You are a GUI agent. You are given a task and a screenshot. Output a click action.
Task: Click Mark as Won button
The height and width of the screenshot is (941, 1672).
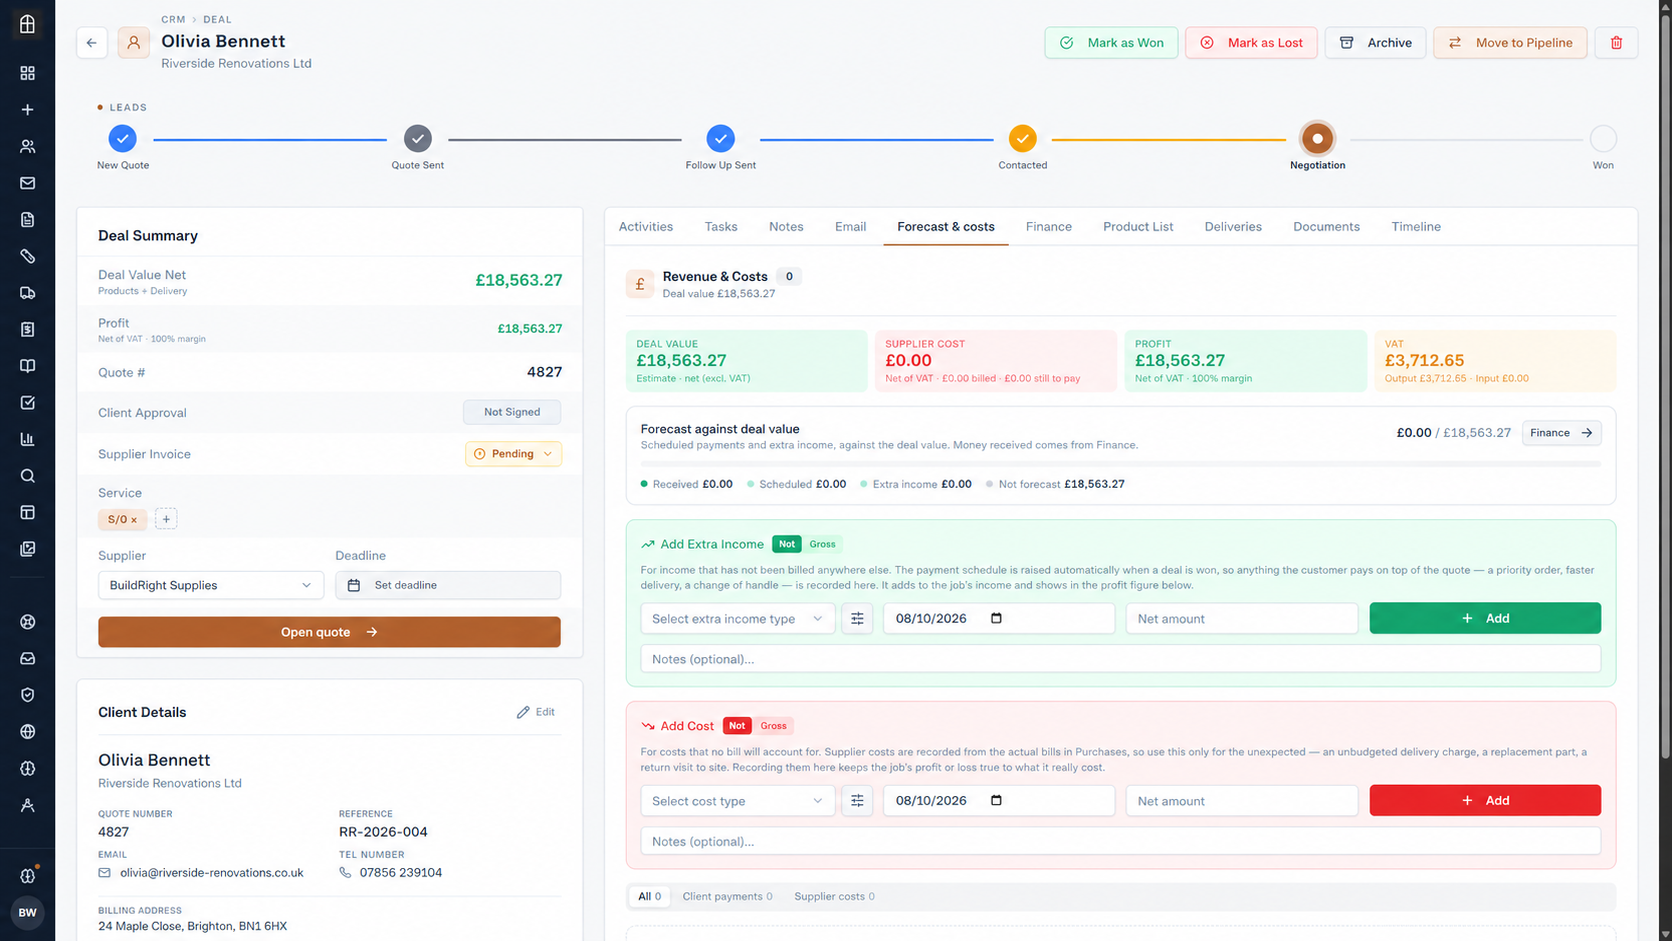1111,43
